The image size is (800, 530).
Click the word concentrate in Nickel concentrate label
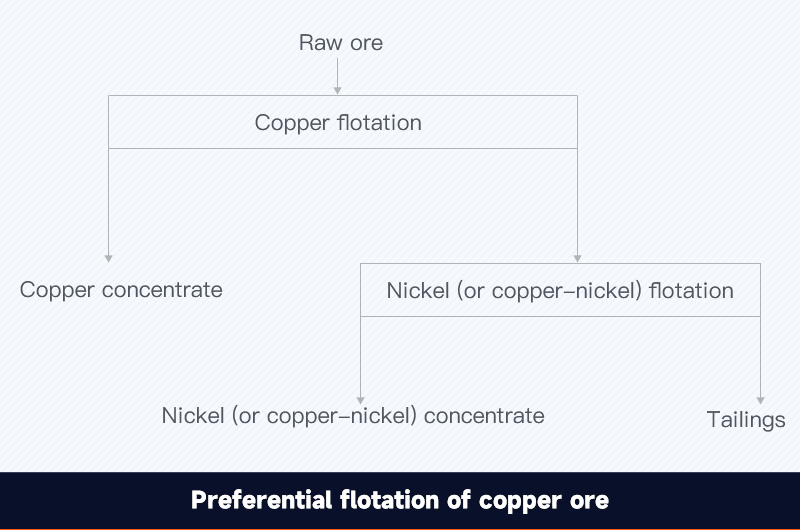pos(484,416)
